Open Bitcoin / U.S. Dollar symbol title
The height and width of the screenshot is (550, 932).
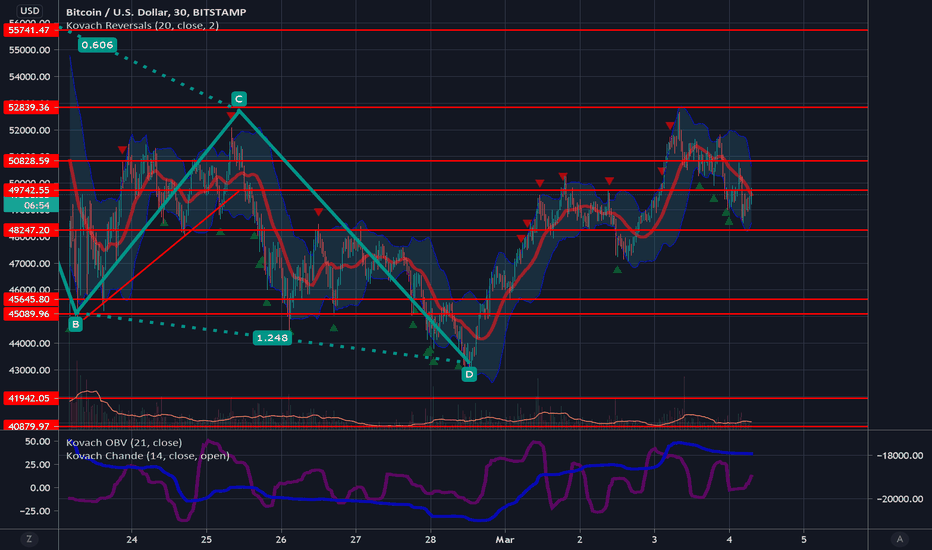click(x=156, y=12)
